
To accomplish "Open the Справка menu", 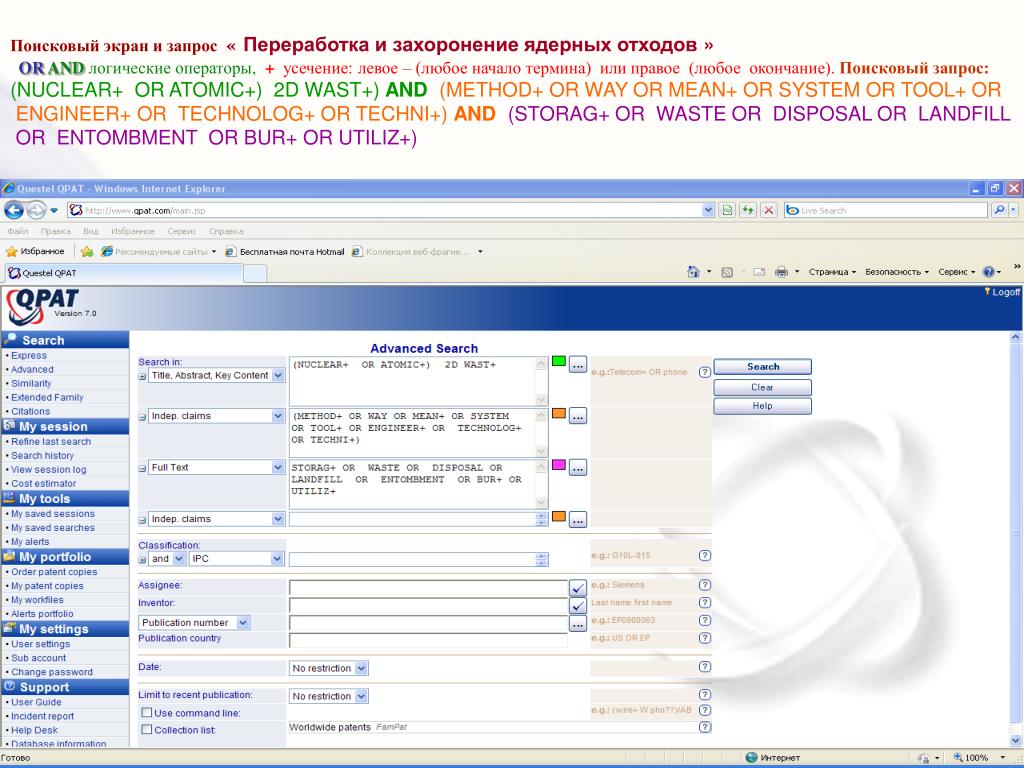I will [226, 231].
